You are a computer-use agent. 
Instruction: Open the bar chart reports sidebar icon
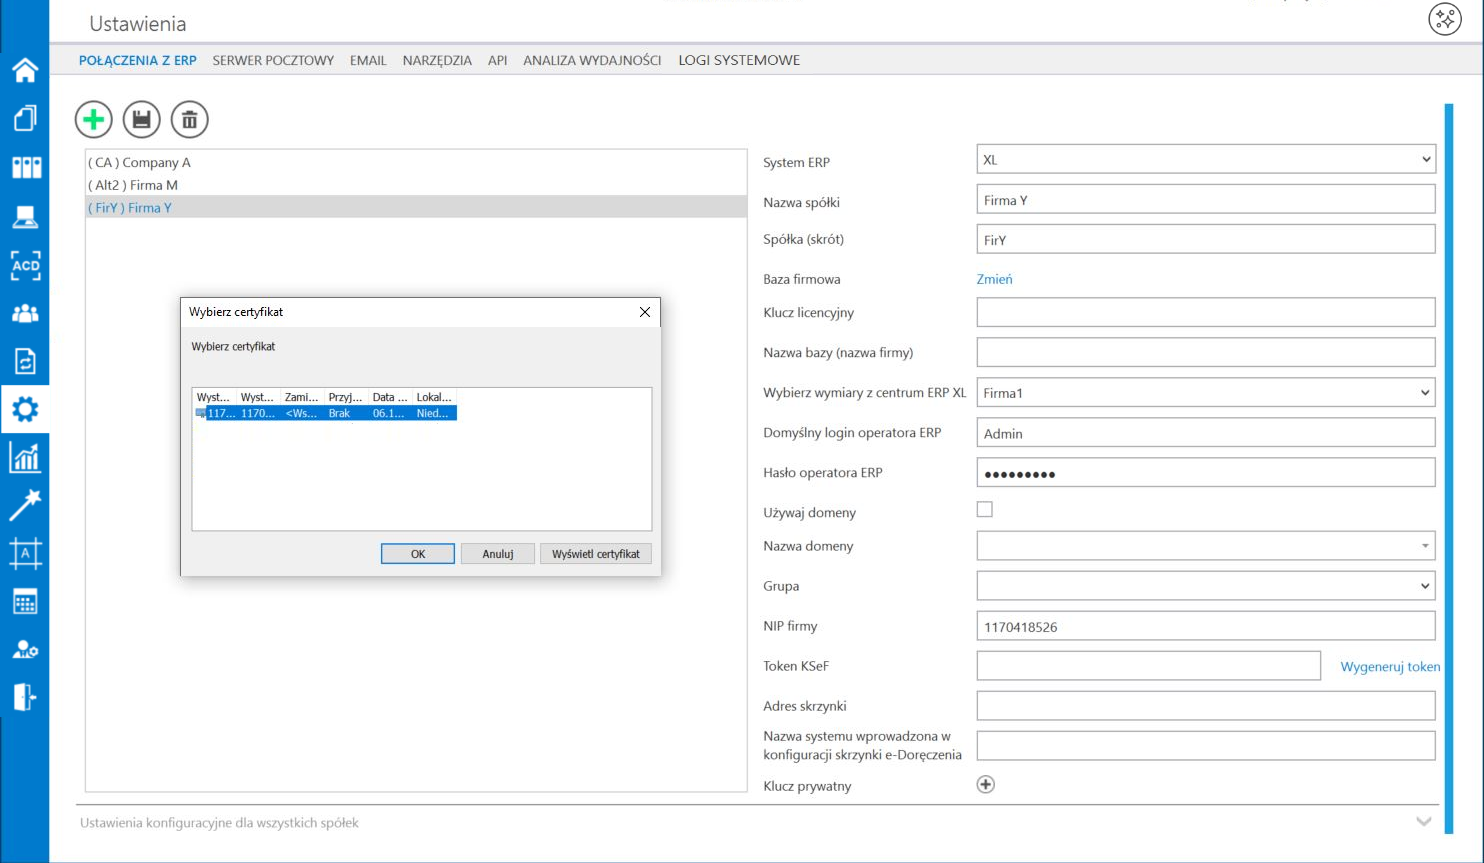pos(25,458)
